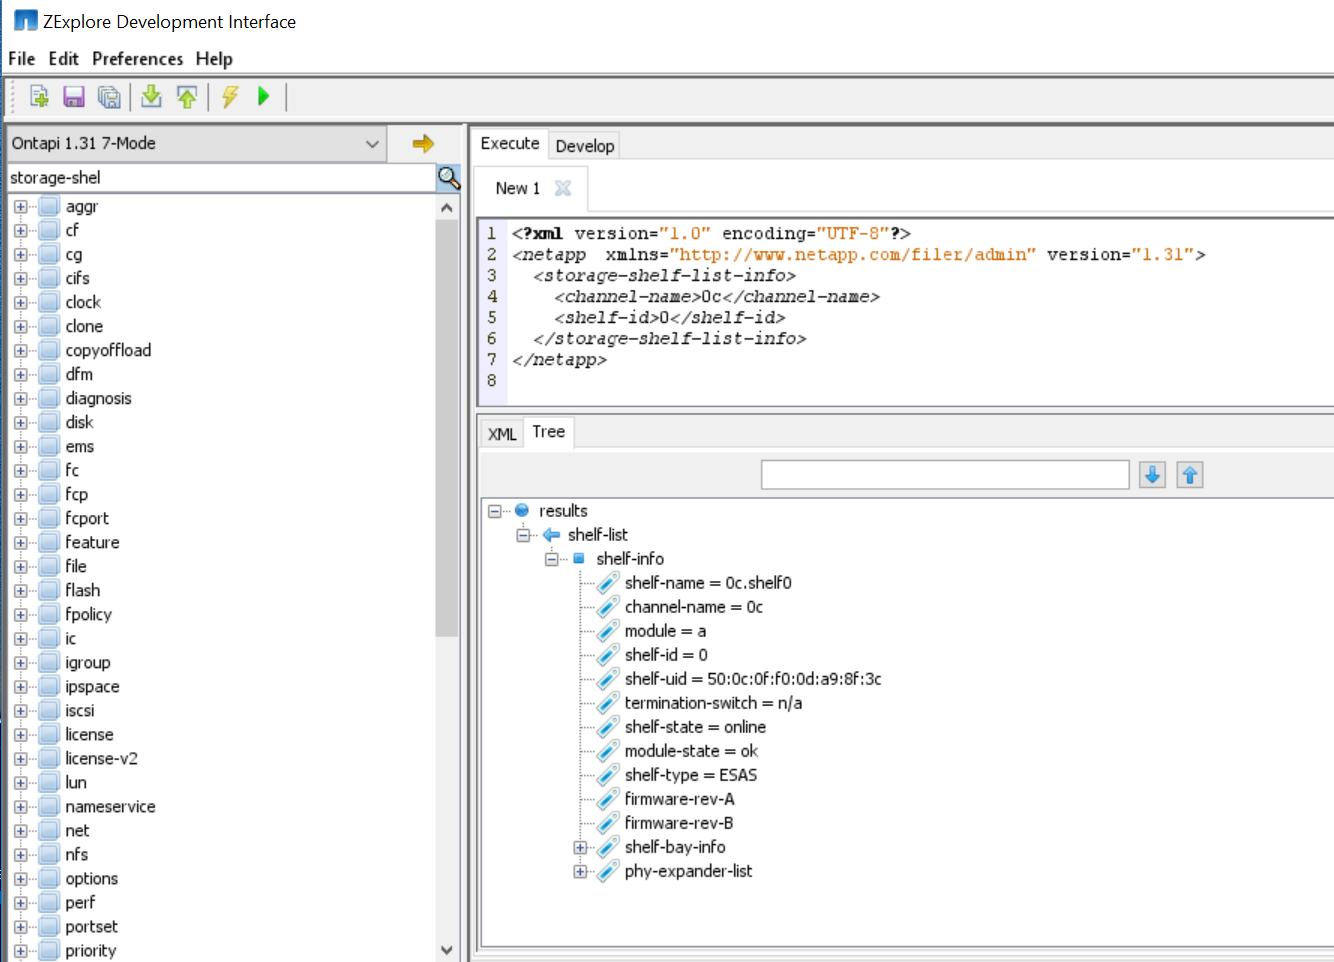Viewport: 1334px width, 962px height.
Task: Click the results tree search field
Action: pyautogui.click(x=944, y=475)
